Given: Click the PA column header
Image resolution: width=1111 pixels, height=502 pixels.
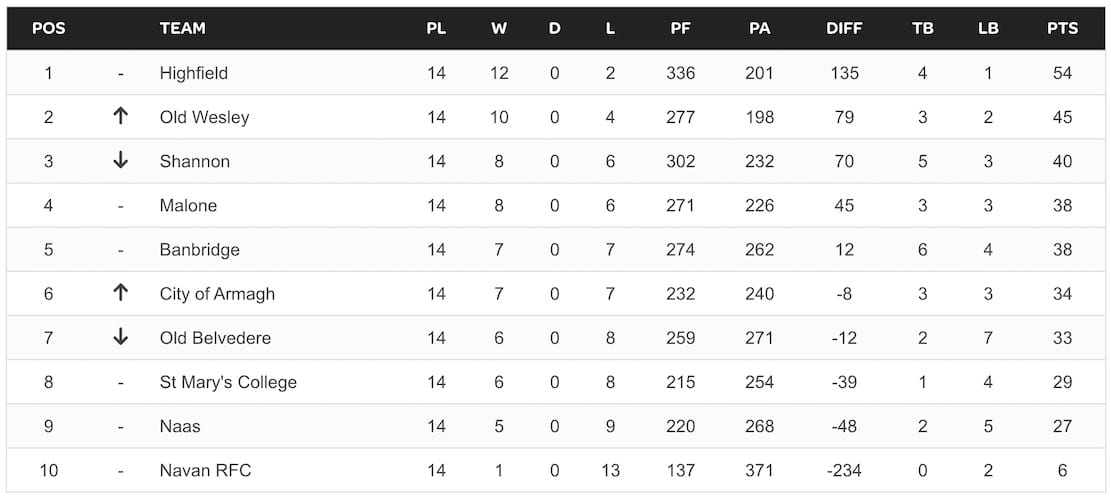Looking at the screenshot, I should [x=760, y=28].
